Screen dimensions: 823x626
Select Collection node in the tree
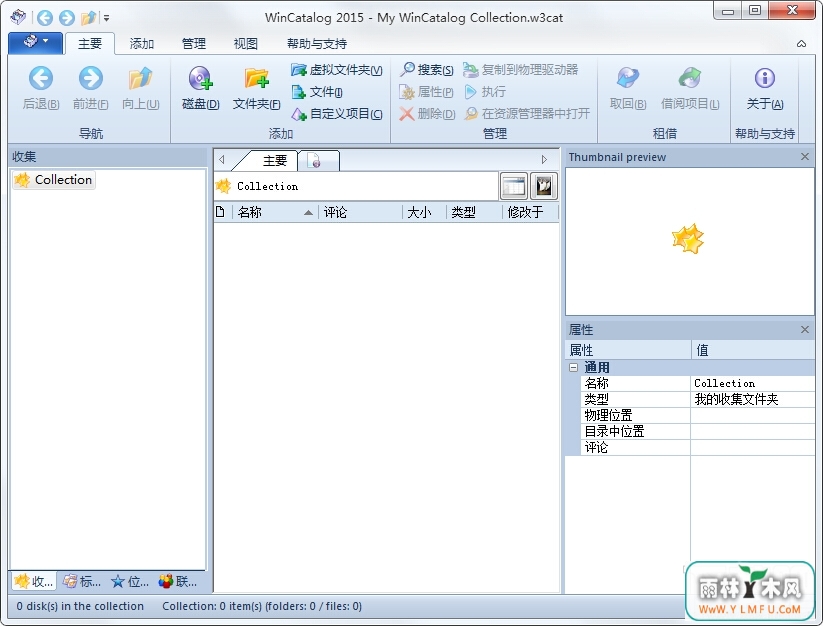[54, 180]
